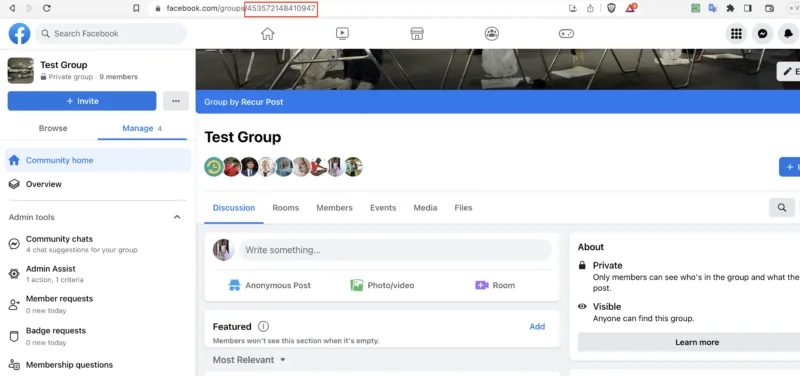The image size is (800, 376).
Task: Click the group search magnifier button
Action: pyautogui.click(x=782, y=208)
